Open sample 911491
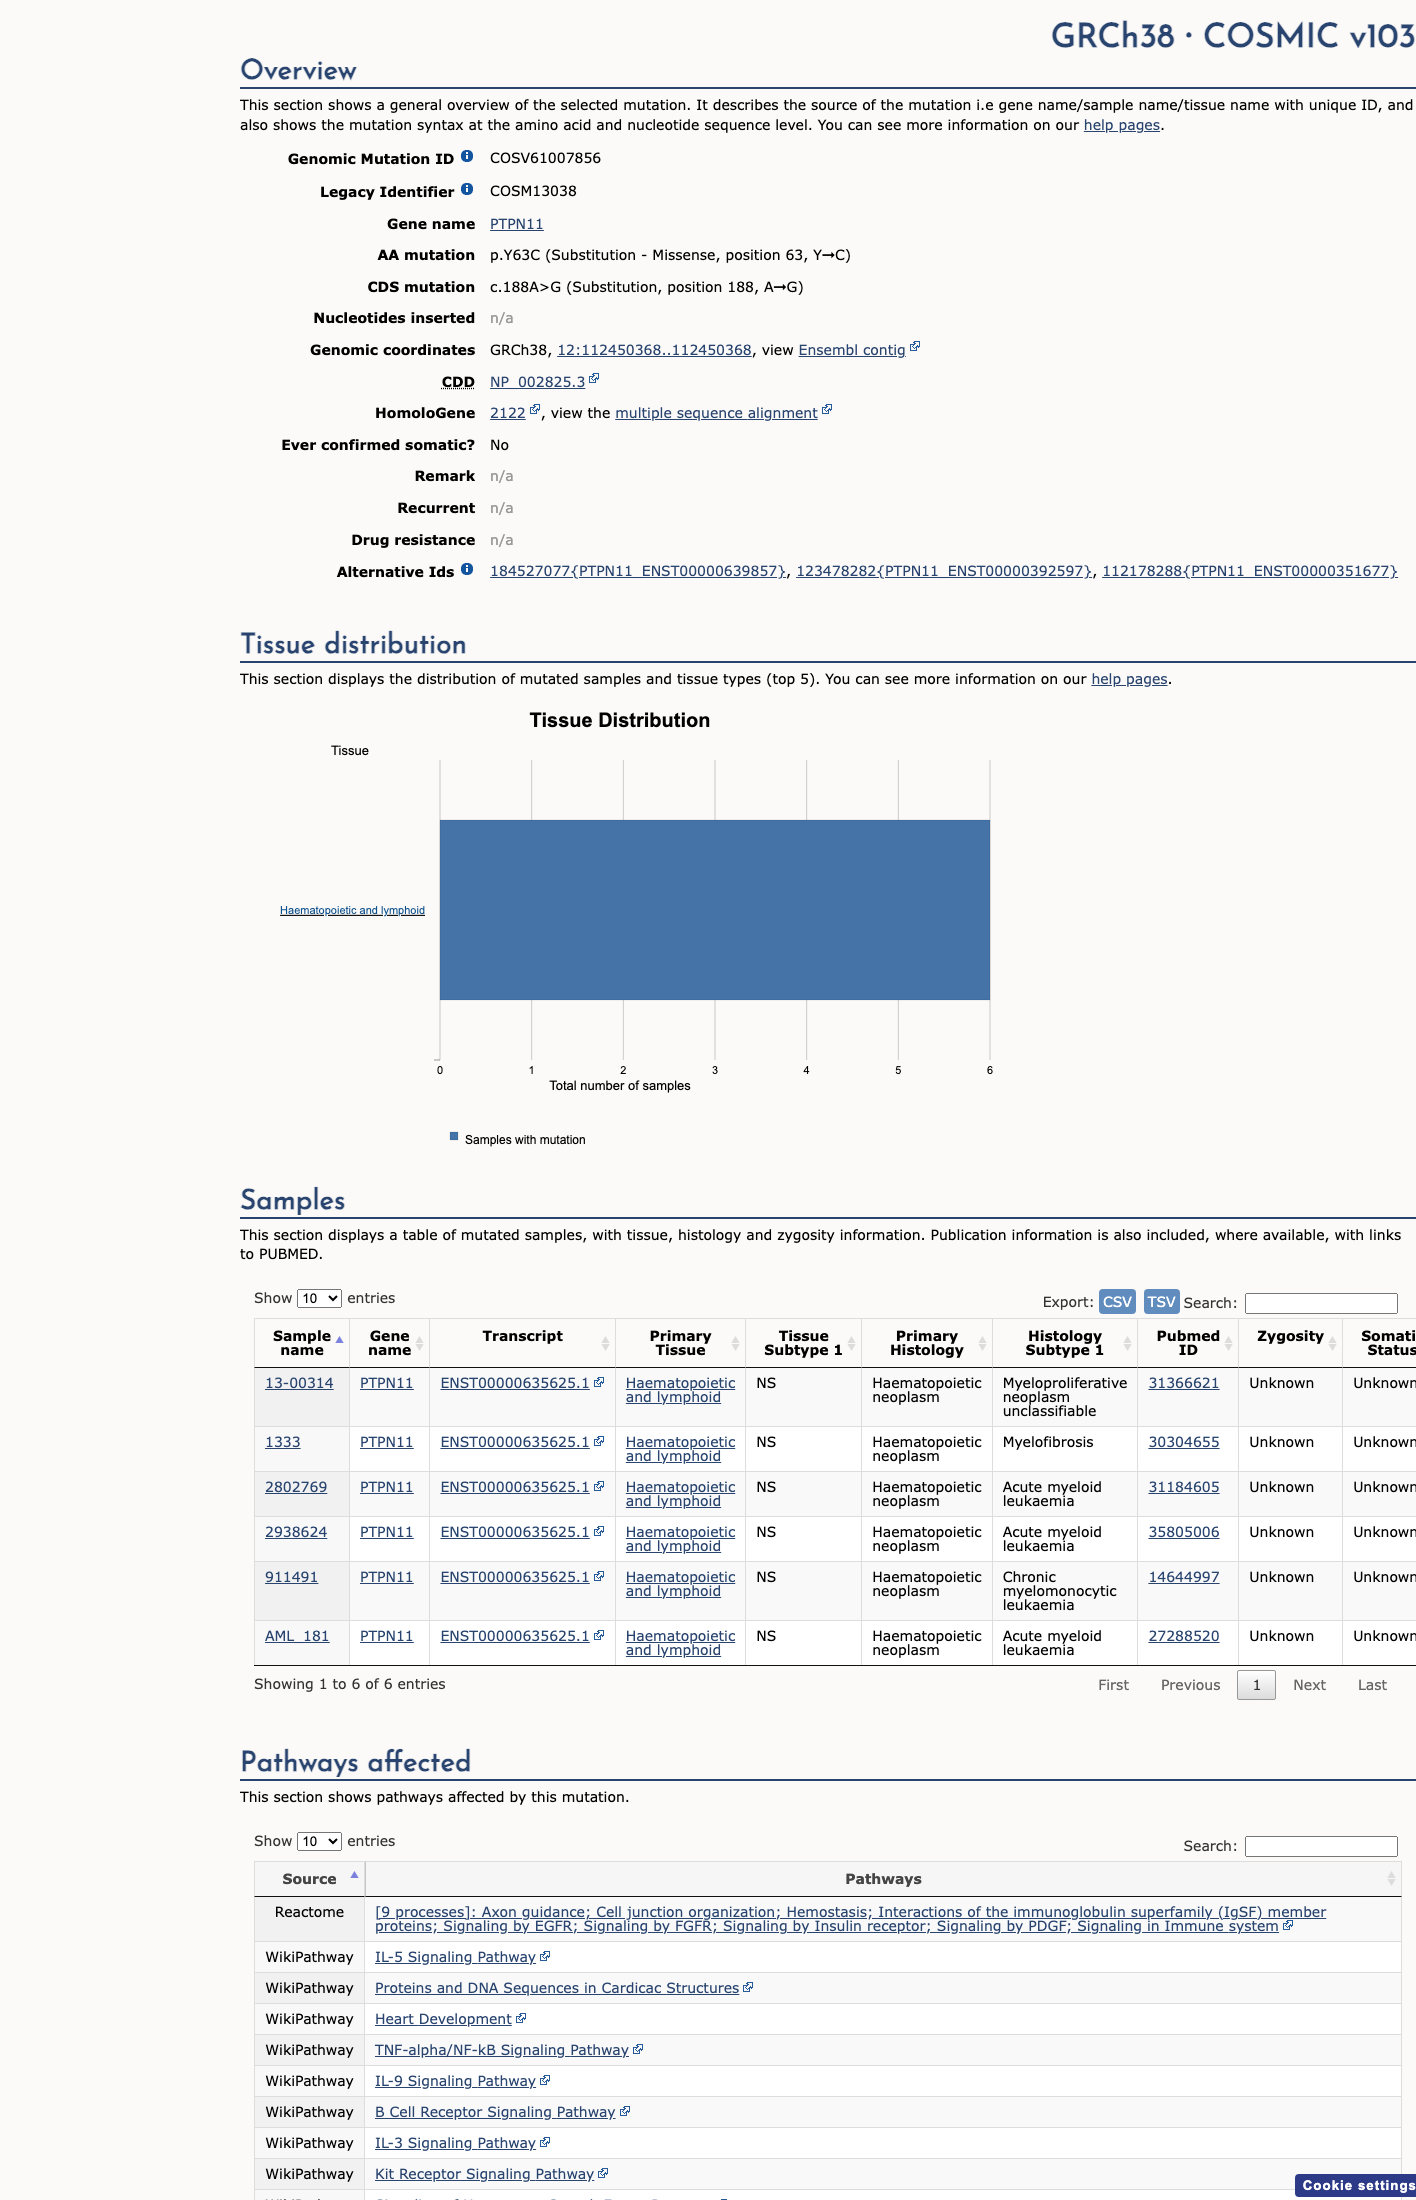 (x=291, y=1577)
